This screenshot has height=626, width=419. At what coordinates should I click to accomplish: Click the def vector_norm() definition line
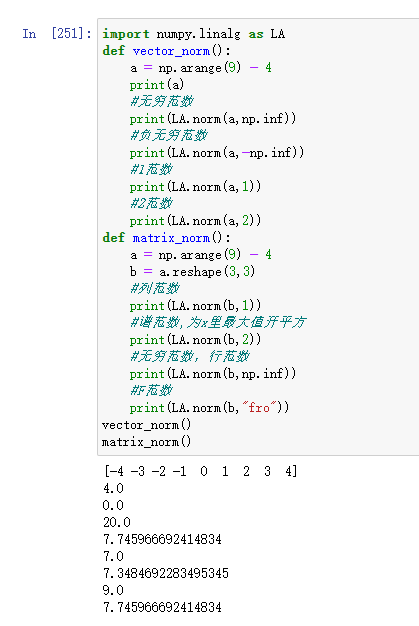(166, 51)
